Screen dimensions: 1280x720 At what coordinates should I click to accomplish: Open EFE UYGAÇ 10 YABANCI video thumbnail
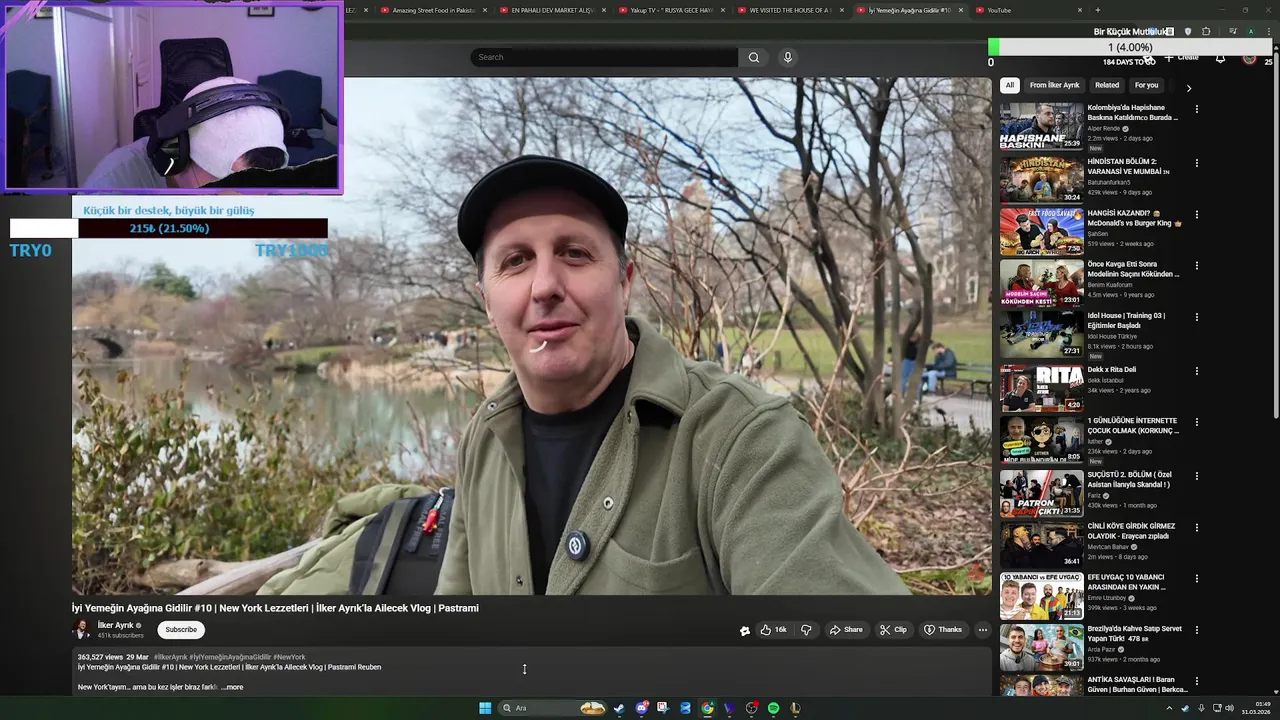point(1041,596)
